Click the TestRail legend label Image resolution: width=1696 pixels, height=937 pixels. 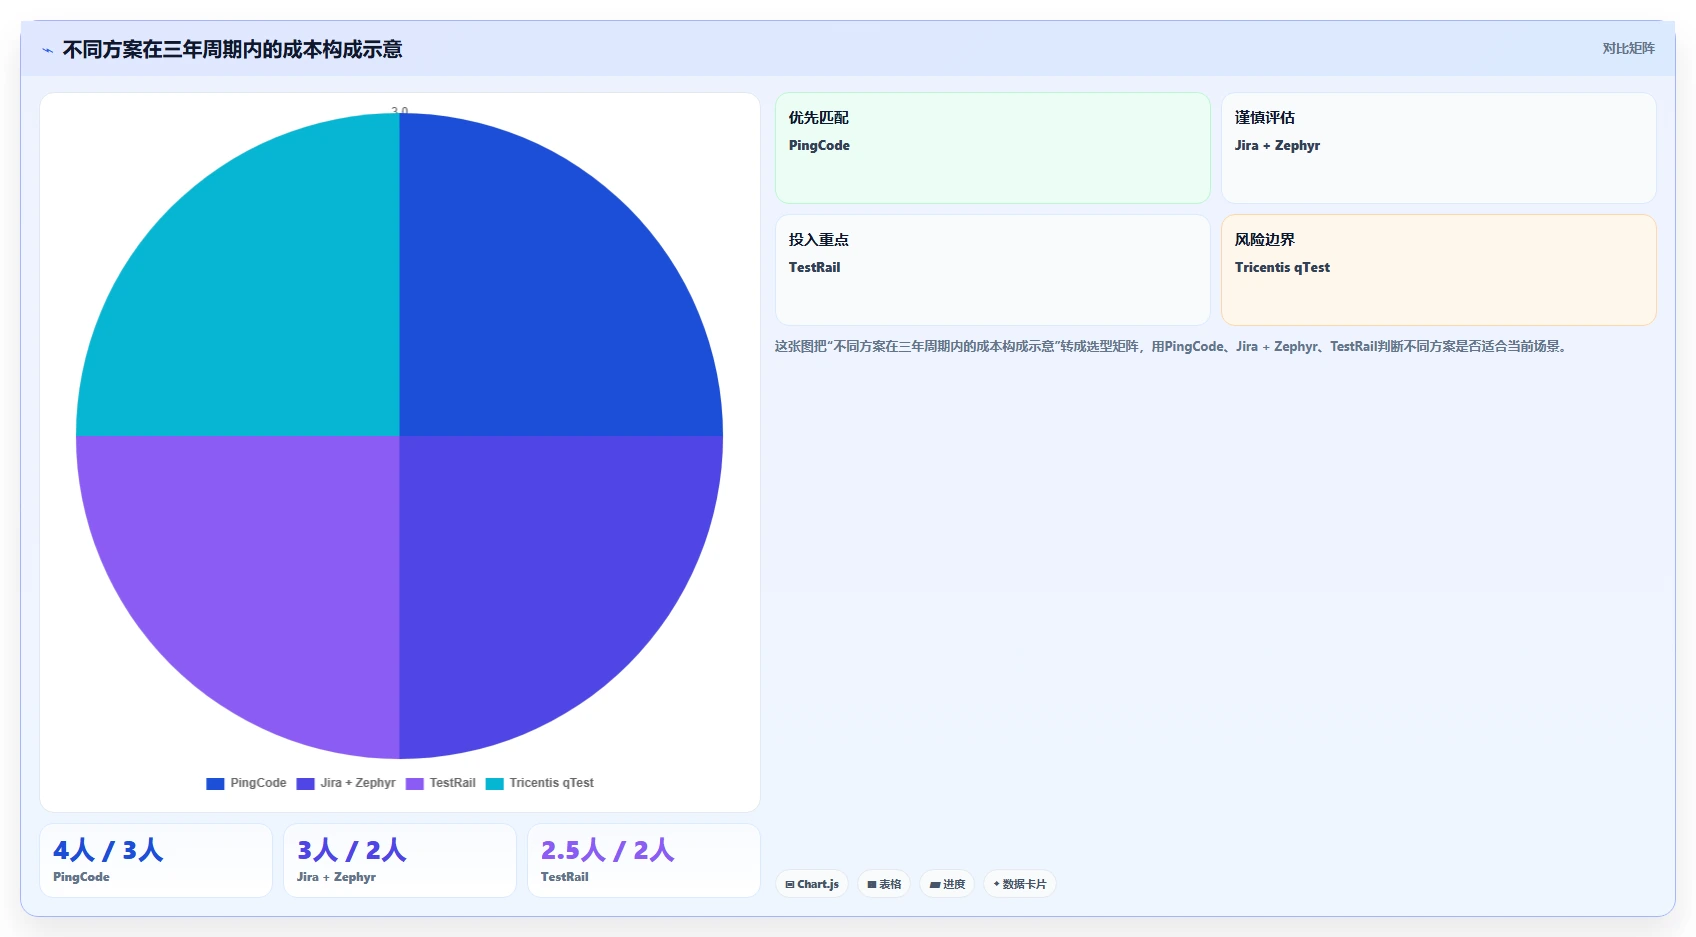click(x=452, y=783)
